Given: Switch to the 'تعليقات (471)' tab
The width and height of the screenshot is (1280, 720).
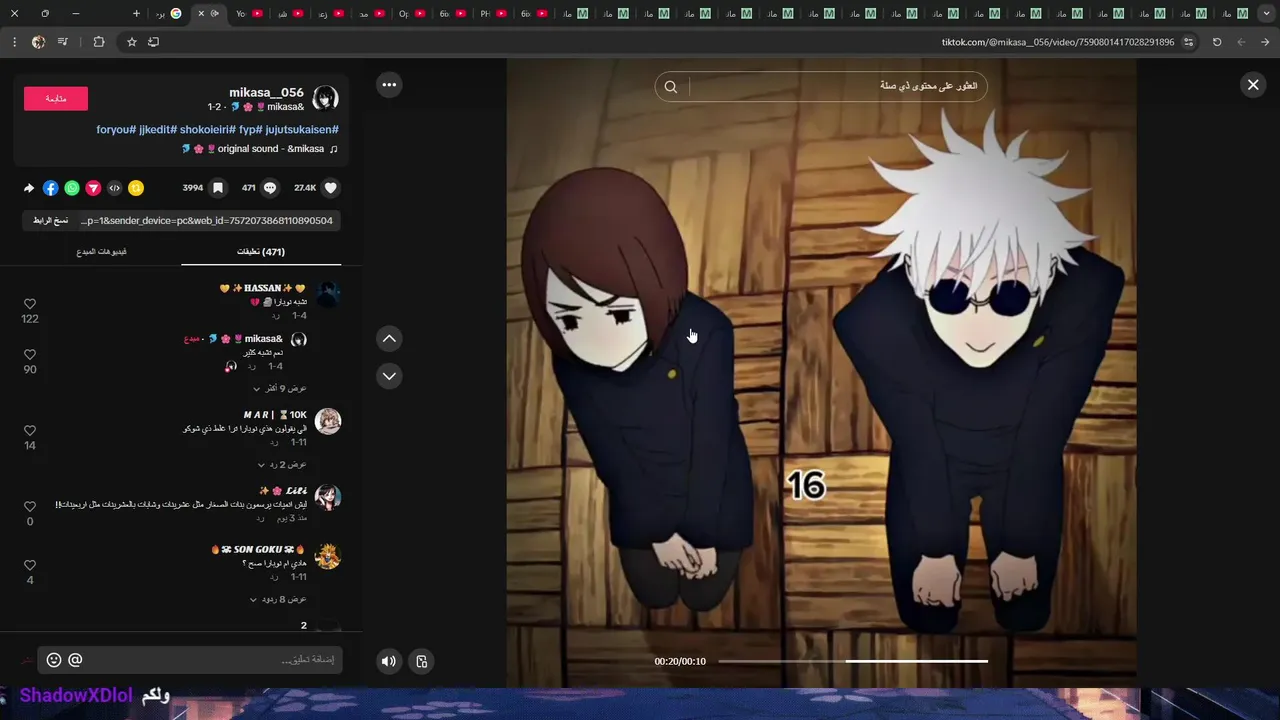Looking at the screenshot, I should click(261, 252).
